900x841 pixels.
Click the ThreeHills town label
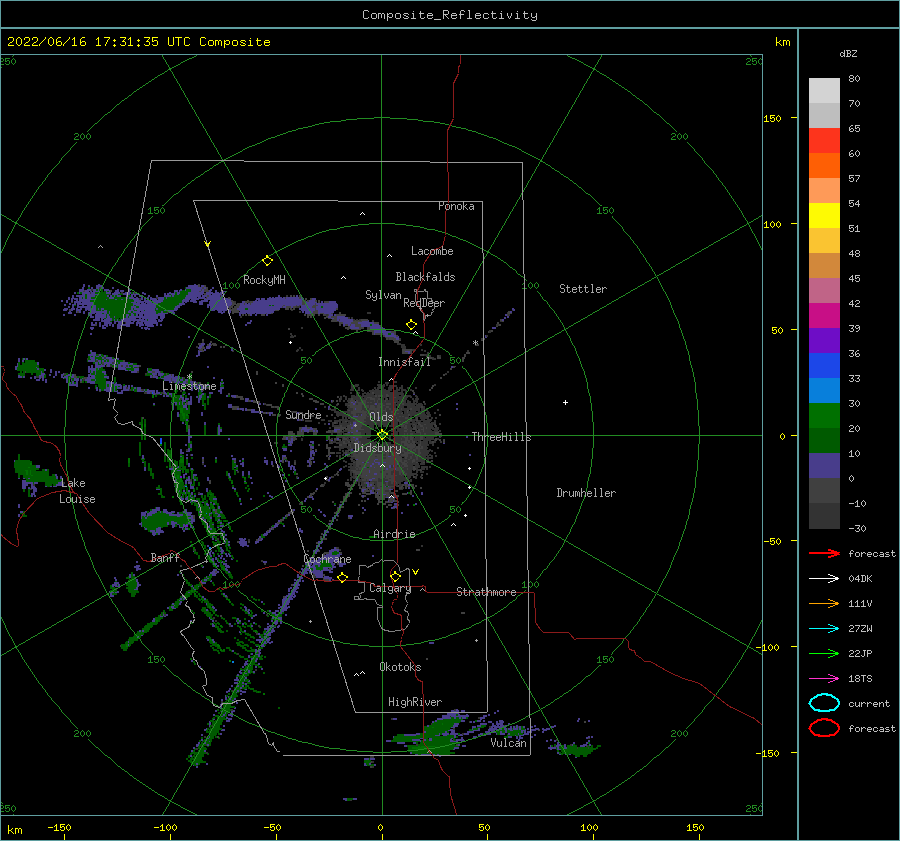tap(501, 437)
